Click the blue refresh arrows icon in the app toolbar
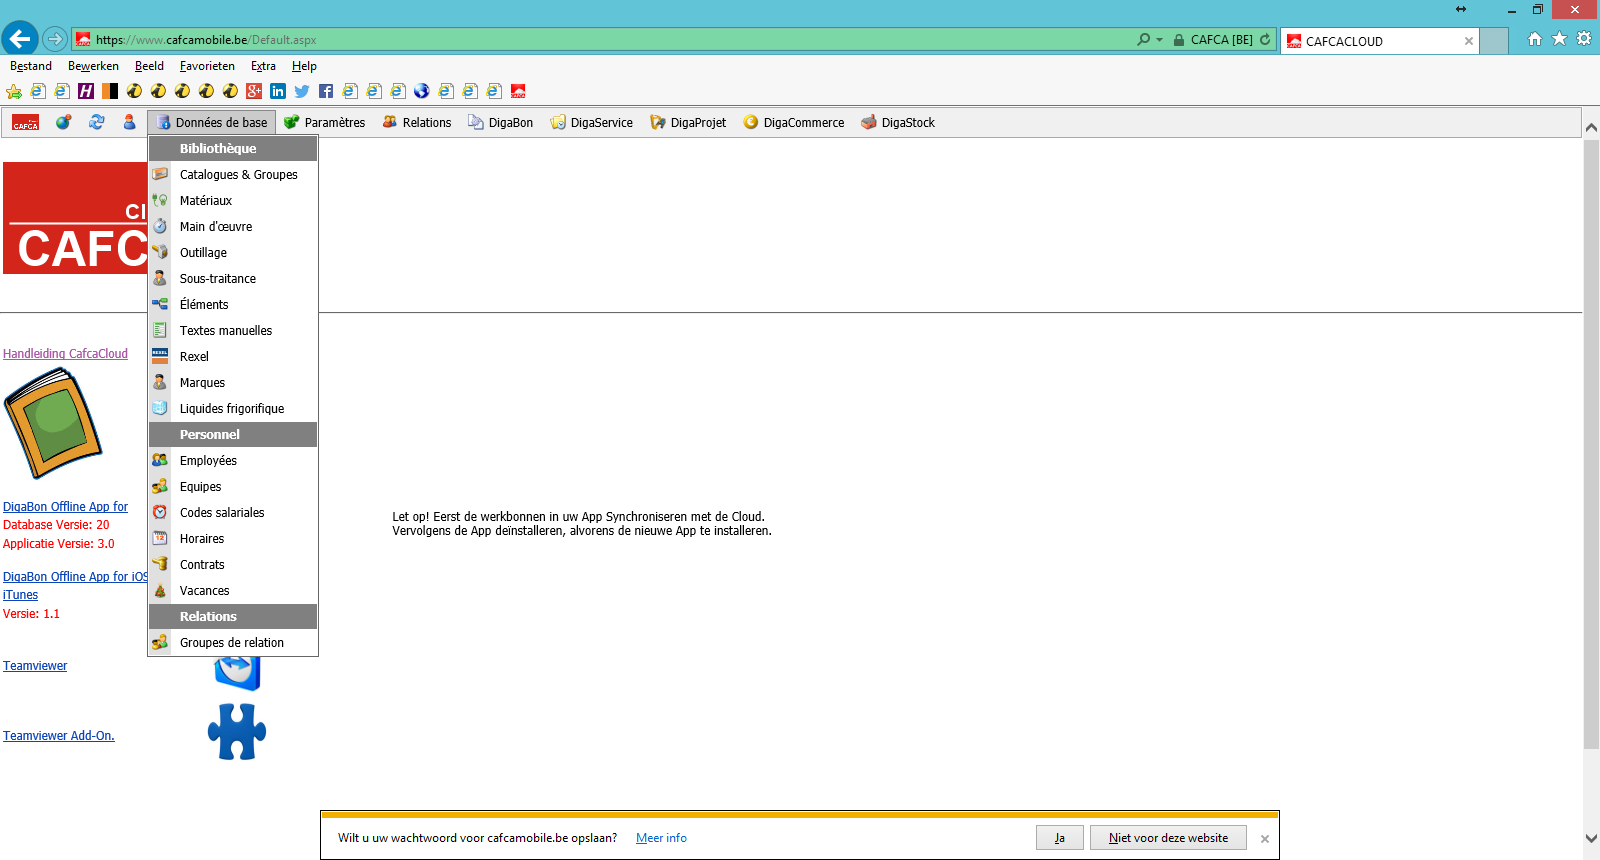Screen dimensions: 1600x860 pos(97,122)
